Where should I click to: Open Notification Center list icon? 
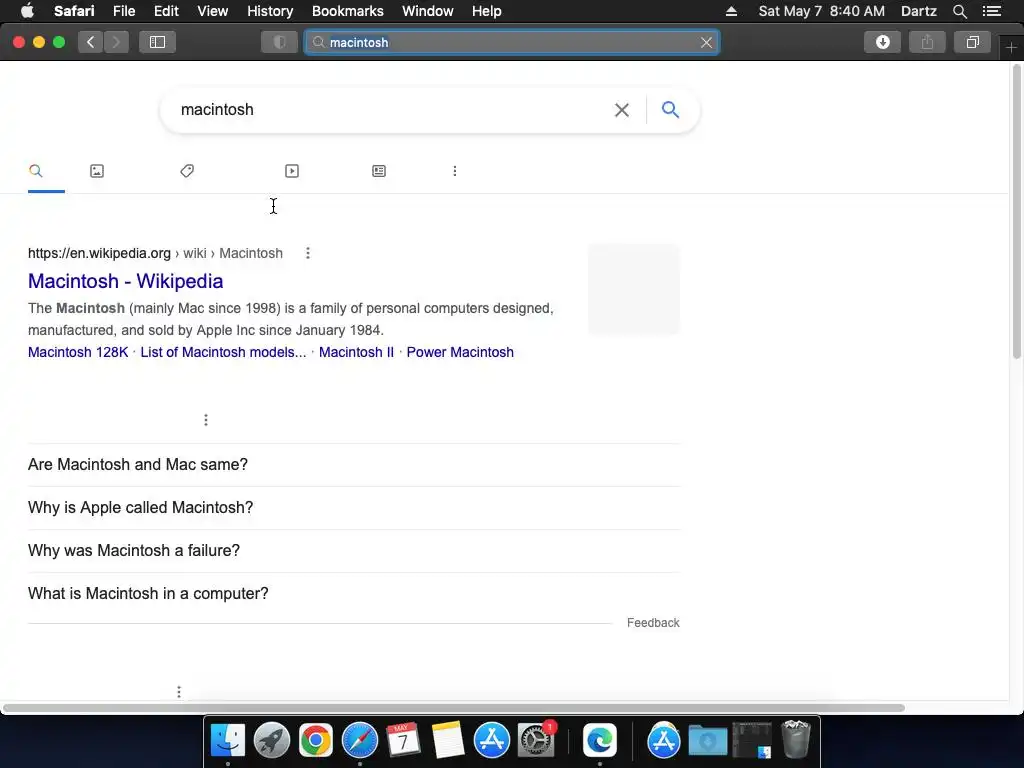992,11
